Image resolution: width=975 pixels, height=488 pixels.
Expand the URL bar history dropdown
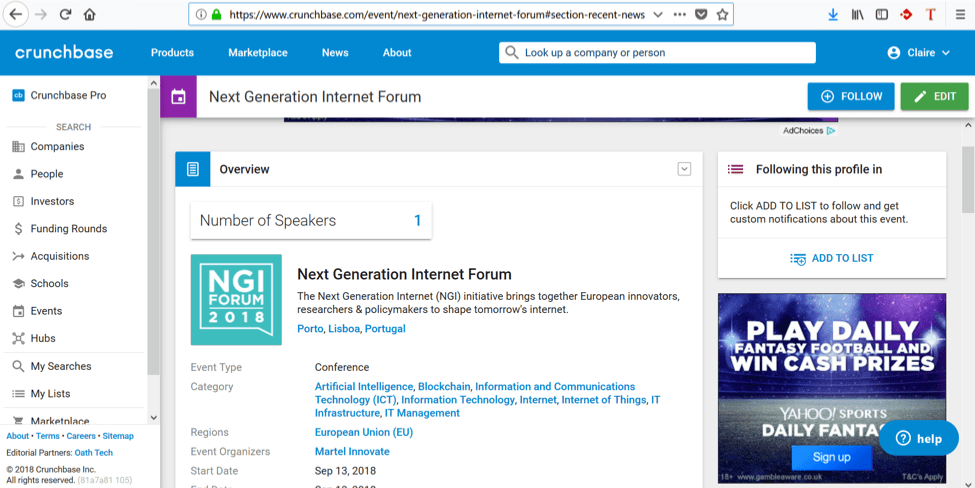[x=658, y=15]
